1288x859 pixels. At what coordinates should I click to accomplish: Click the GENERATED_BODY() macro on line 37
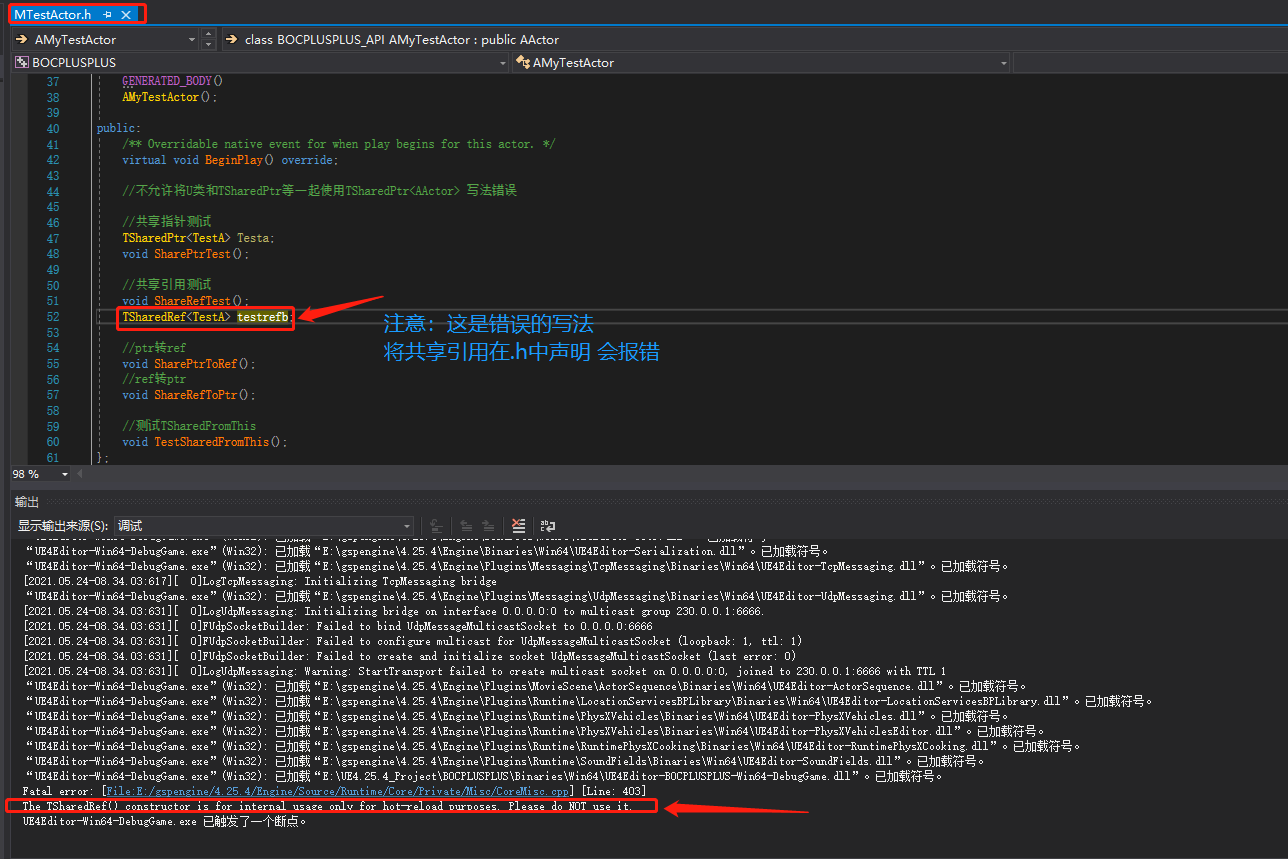pyautogui.click(x=173, y=80)
